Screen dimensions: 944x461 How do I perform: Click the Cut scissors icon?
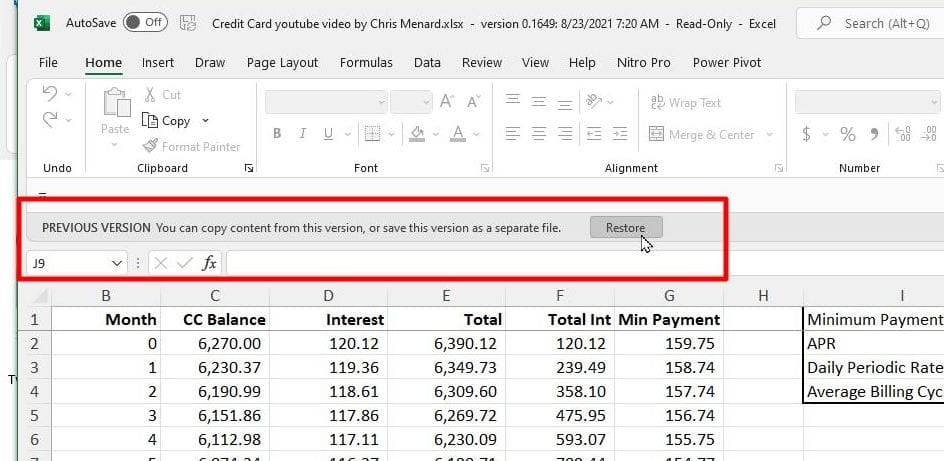[151, 94]
